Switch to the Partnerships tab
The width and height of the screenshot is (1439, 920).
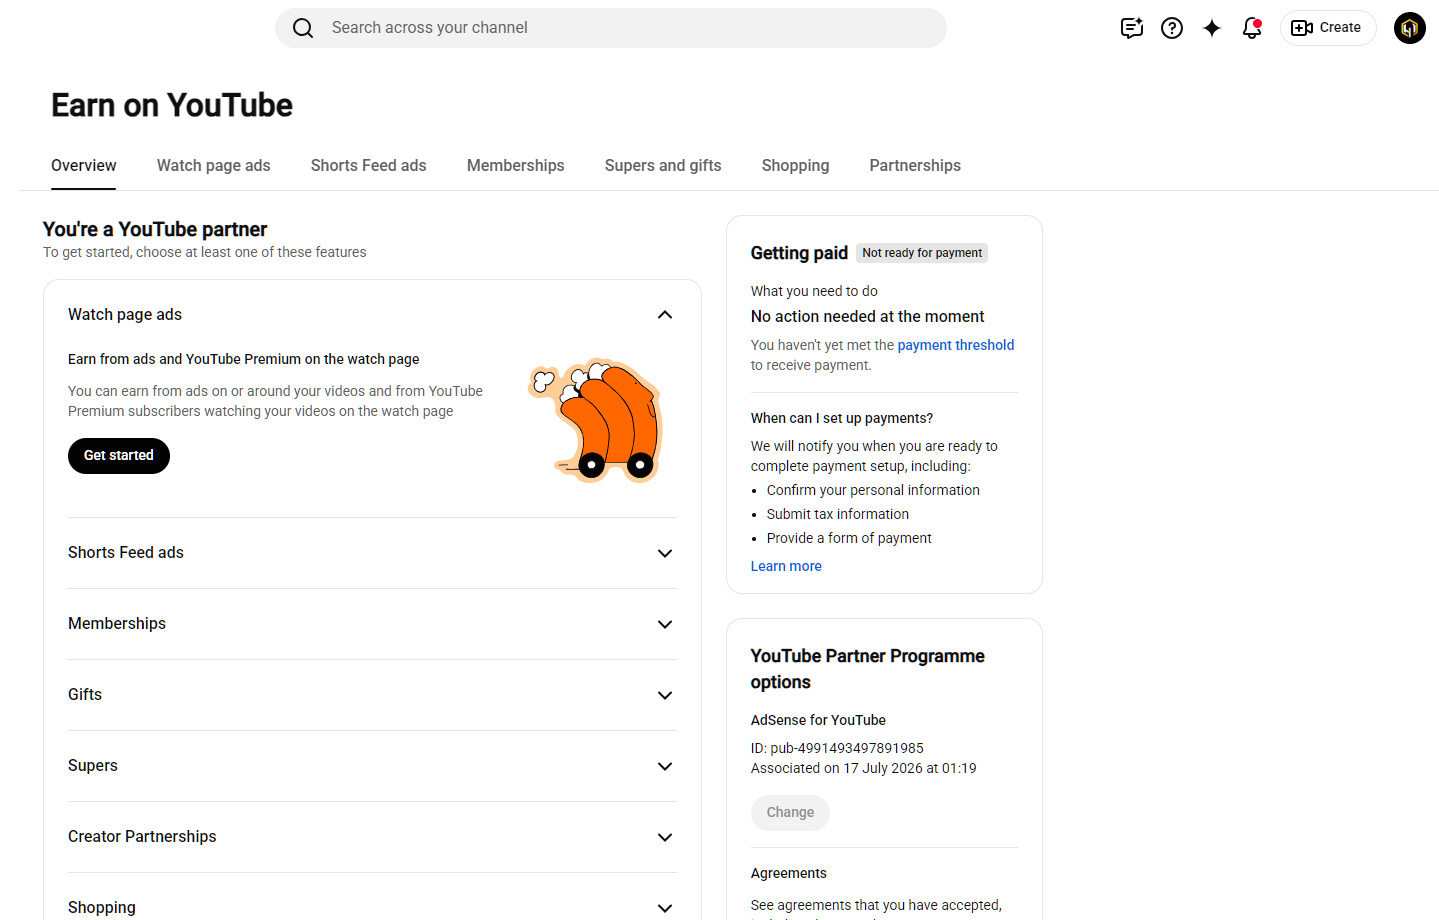coord(915,166)
